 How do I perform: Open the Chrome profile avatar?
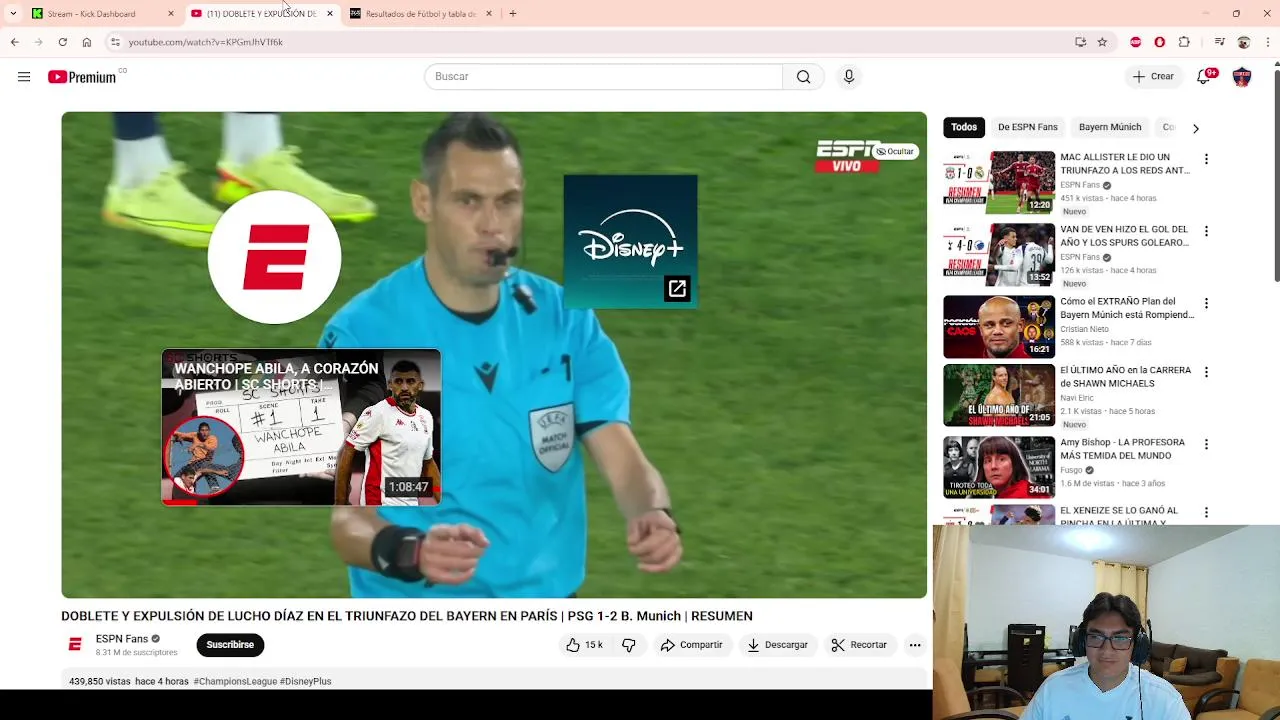(1244, 42)
